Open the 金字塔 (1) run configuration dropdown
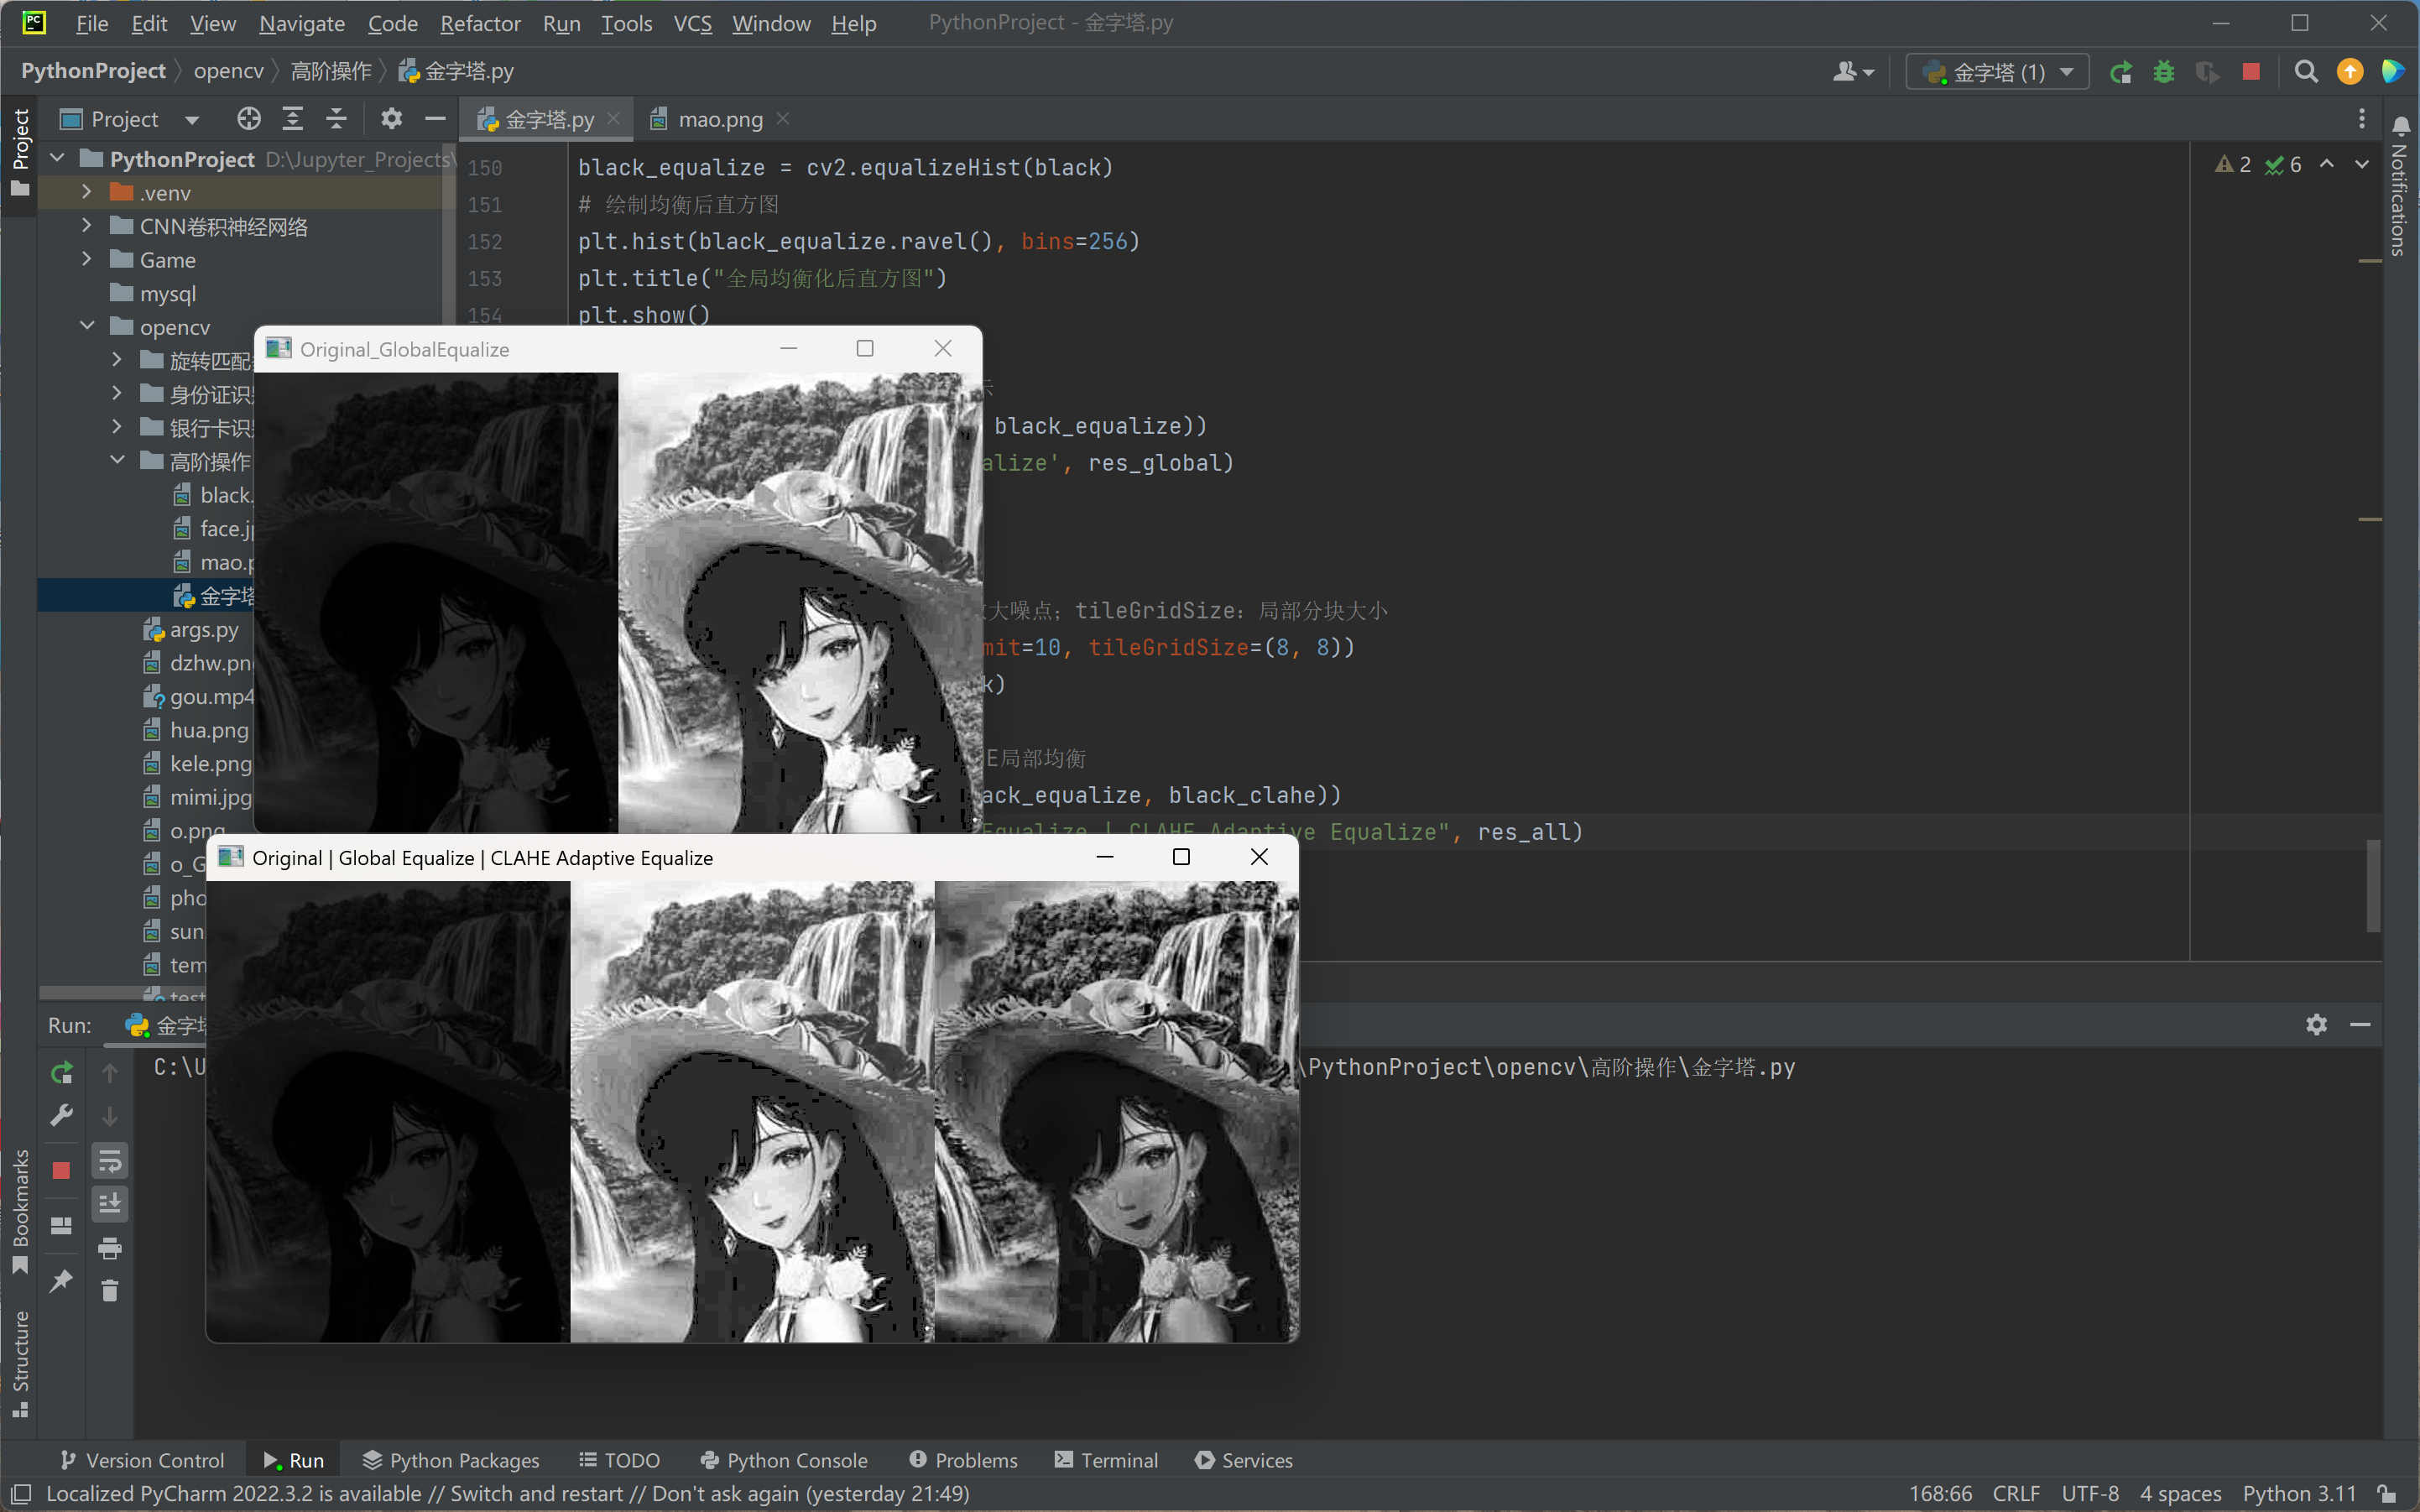The width and height of the screenshot is (2420, 1512). click(1997, 72)
